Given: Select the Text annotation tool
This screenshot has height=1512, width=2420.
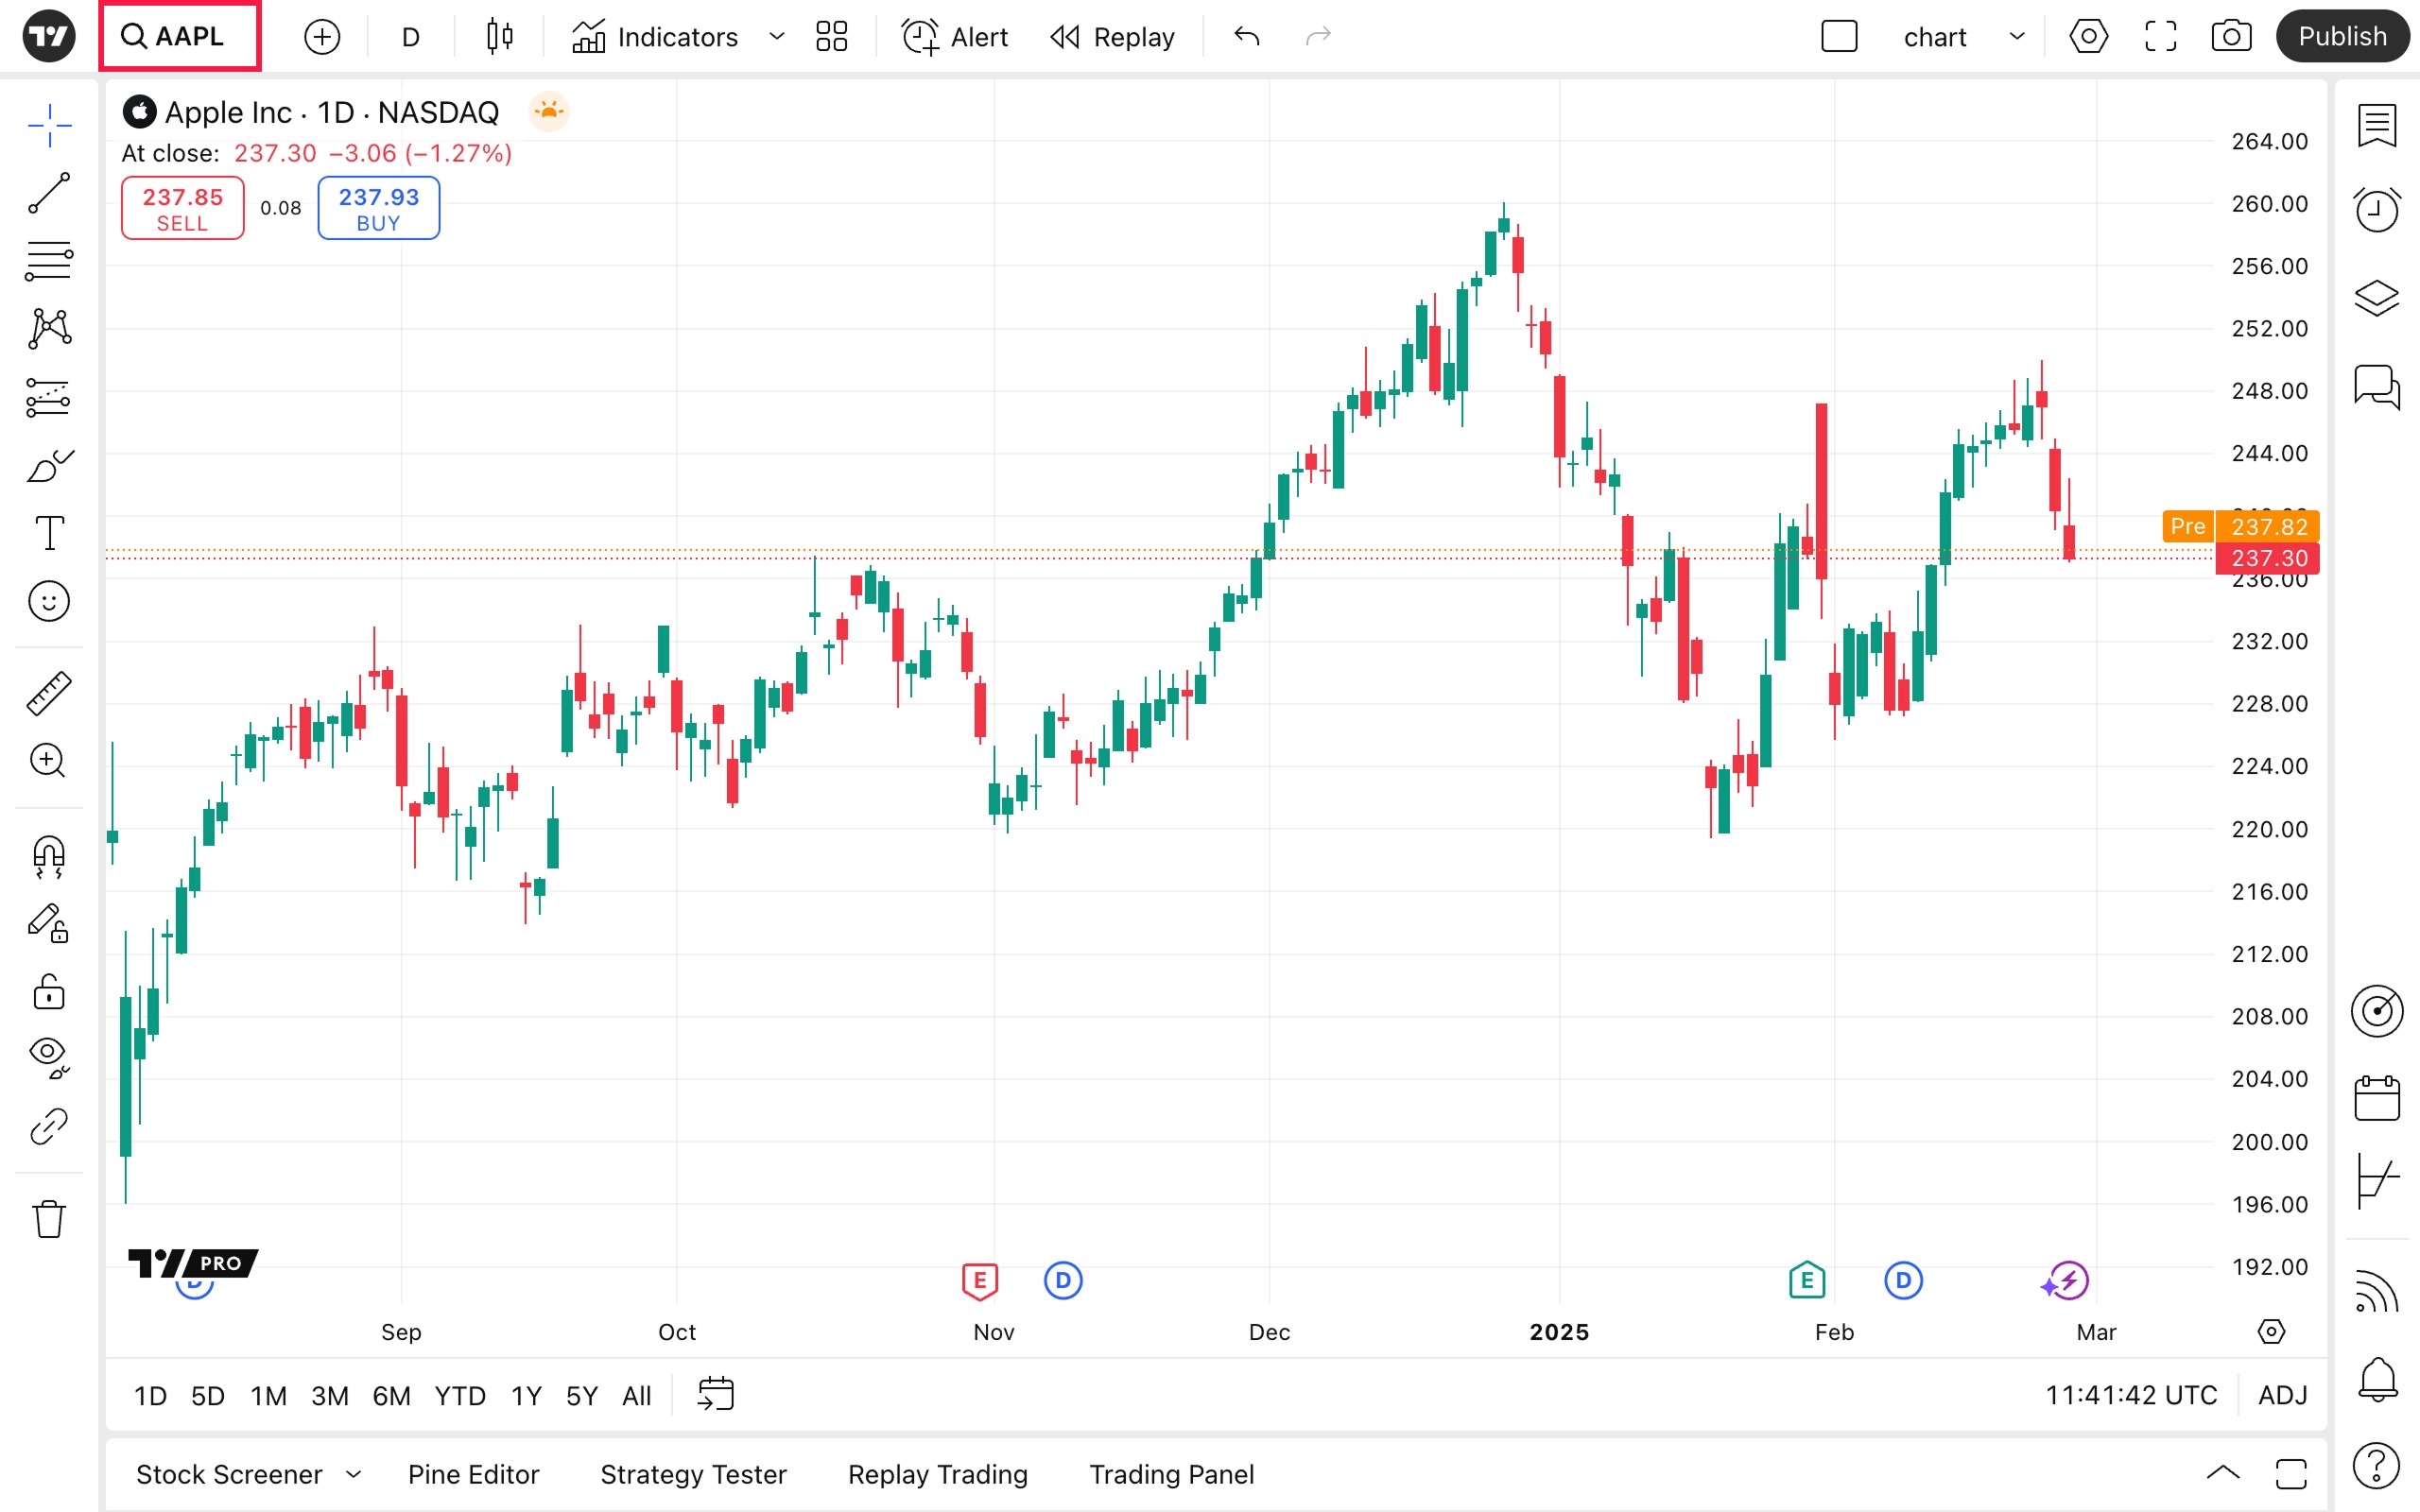Looking at the screenshot, I should pyautogui.click(x=48, y=533).
